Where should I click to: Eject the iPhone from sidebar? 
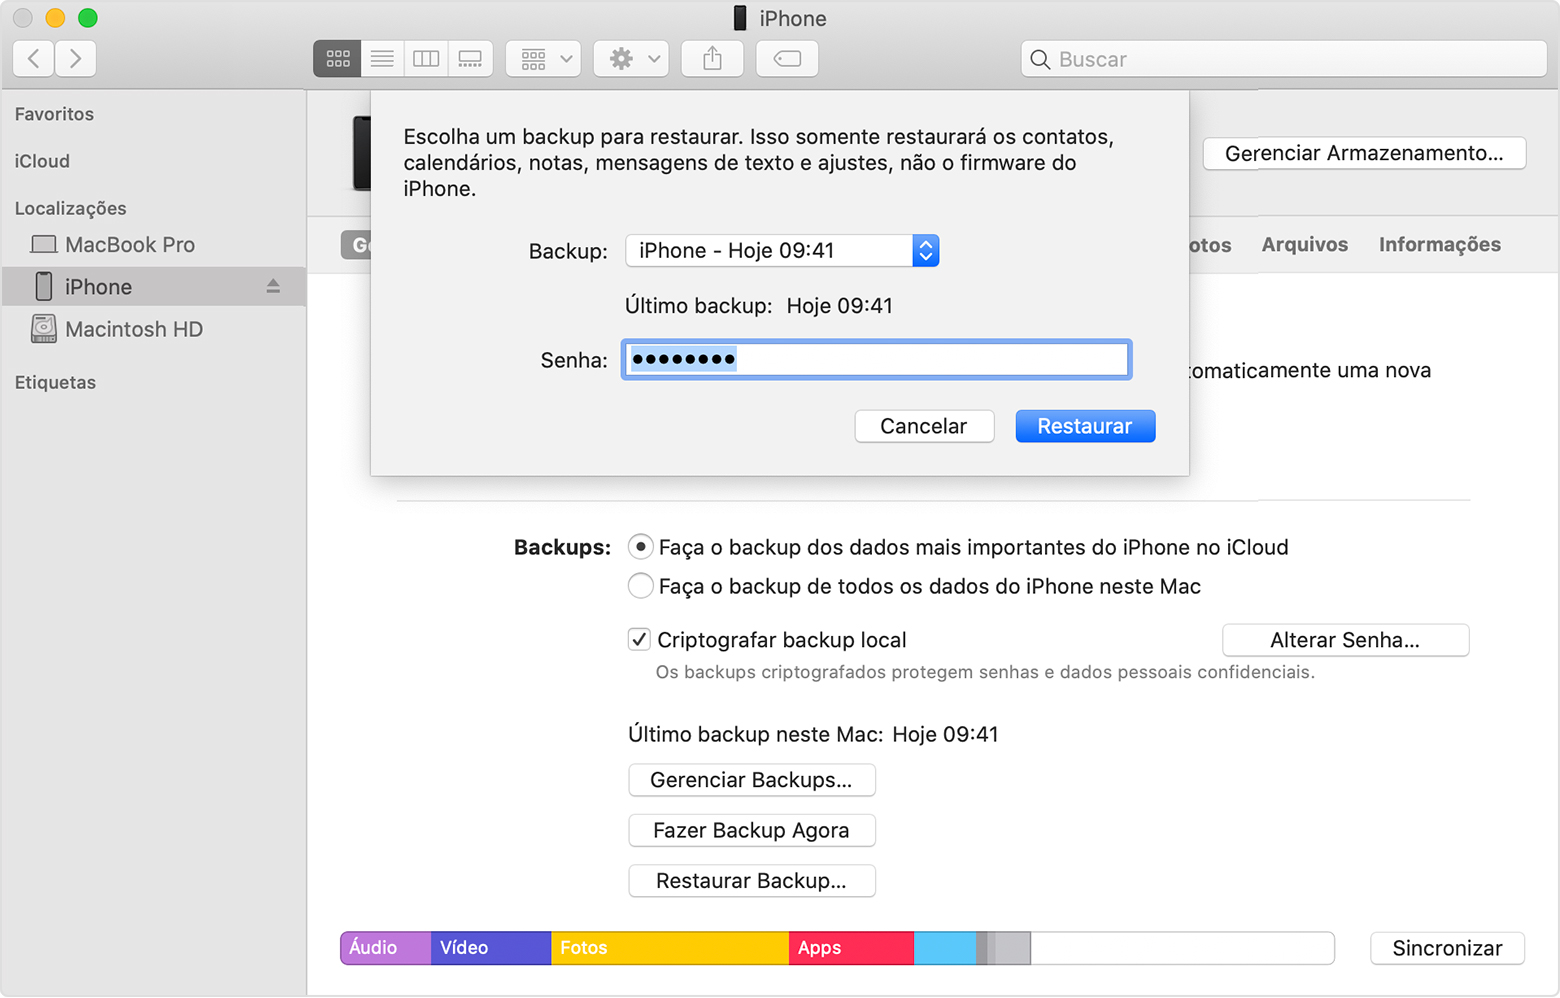point(273,287)
